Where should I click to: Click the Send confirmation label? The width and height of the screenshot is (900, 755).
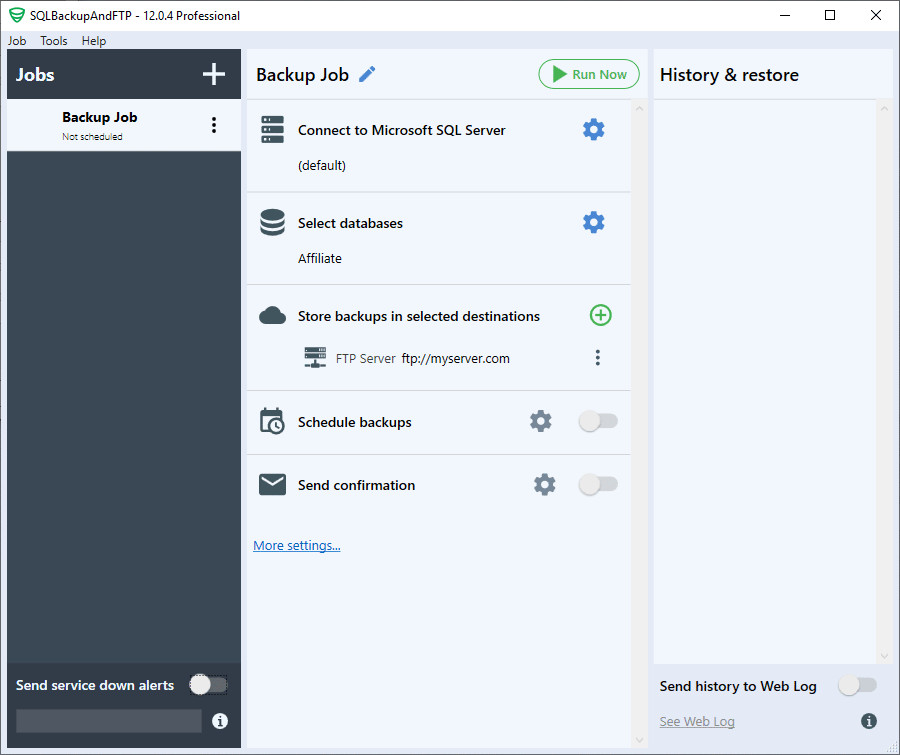356,485
